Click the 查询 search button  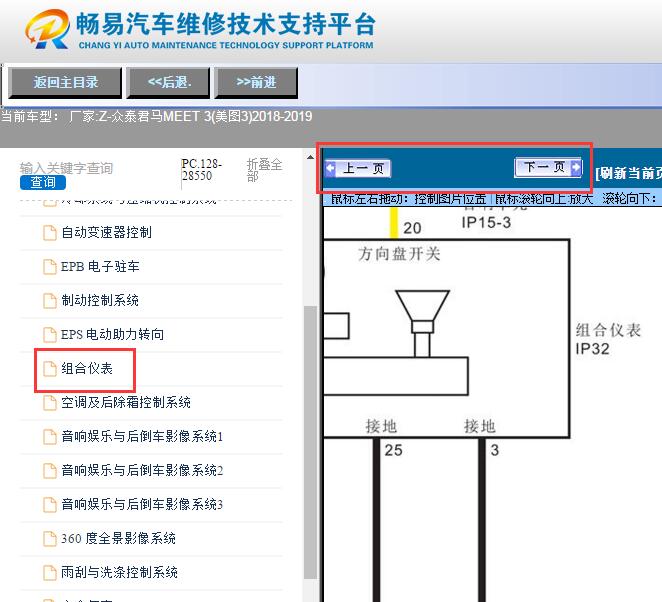click(43, 182)
